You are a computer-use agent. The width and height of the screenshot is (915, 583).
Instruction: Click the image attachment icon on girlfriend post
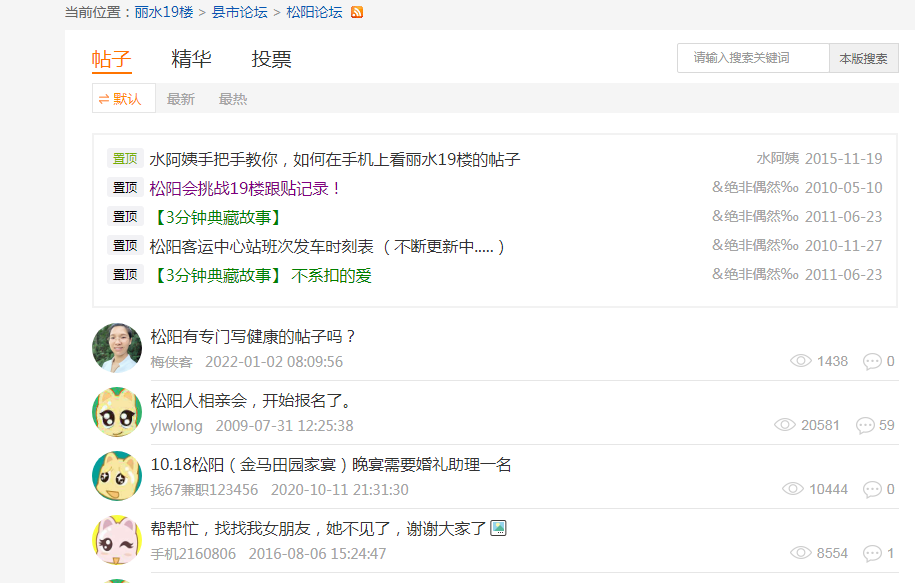click(498, 527)
